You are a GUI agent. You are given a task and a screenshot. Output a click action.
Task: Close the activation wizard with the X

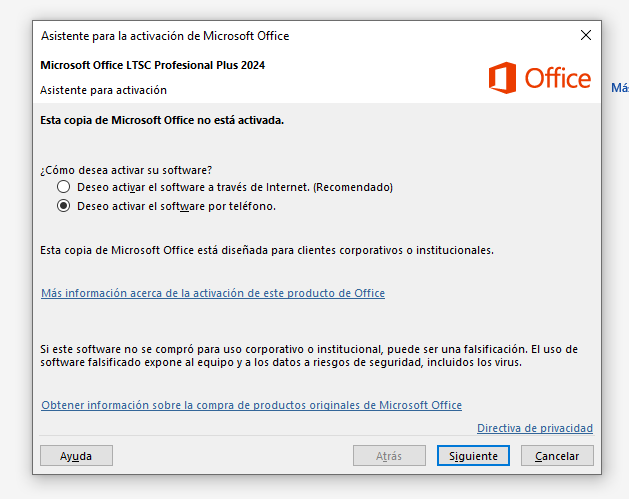click(586, 35)
